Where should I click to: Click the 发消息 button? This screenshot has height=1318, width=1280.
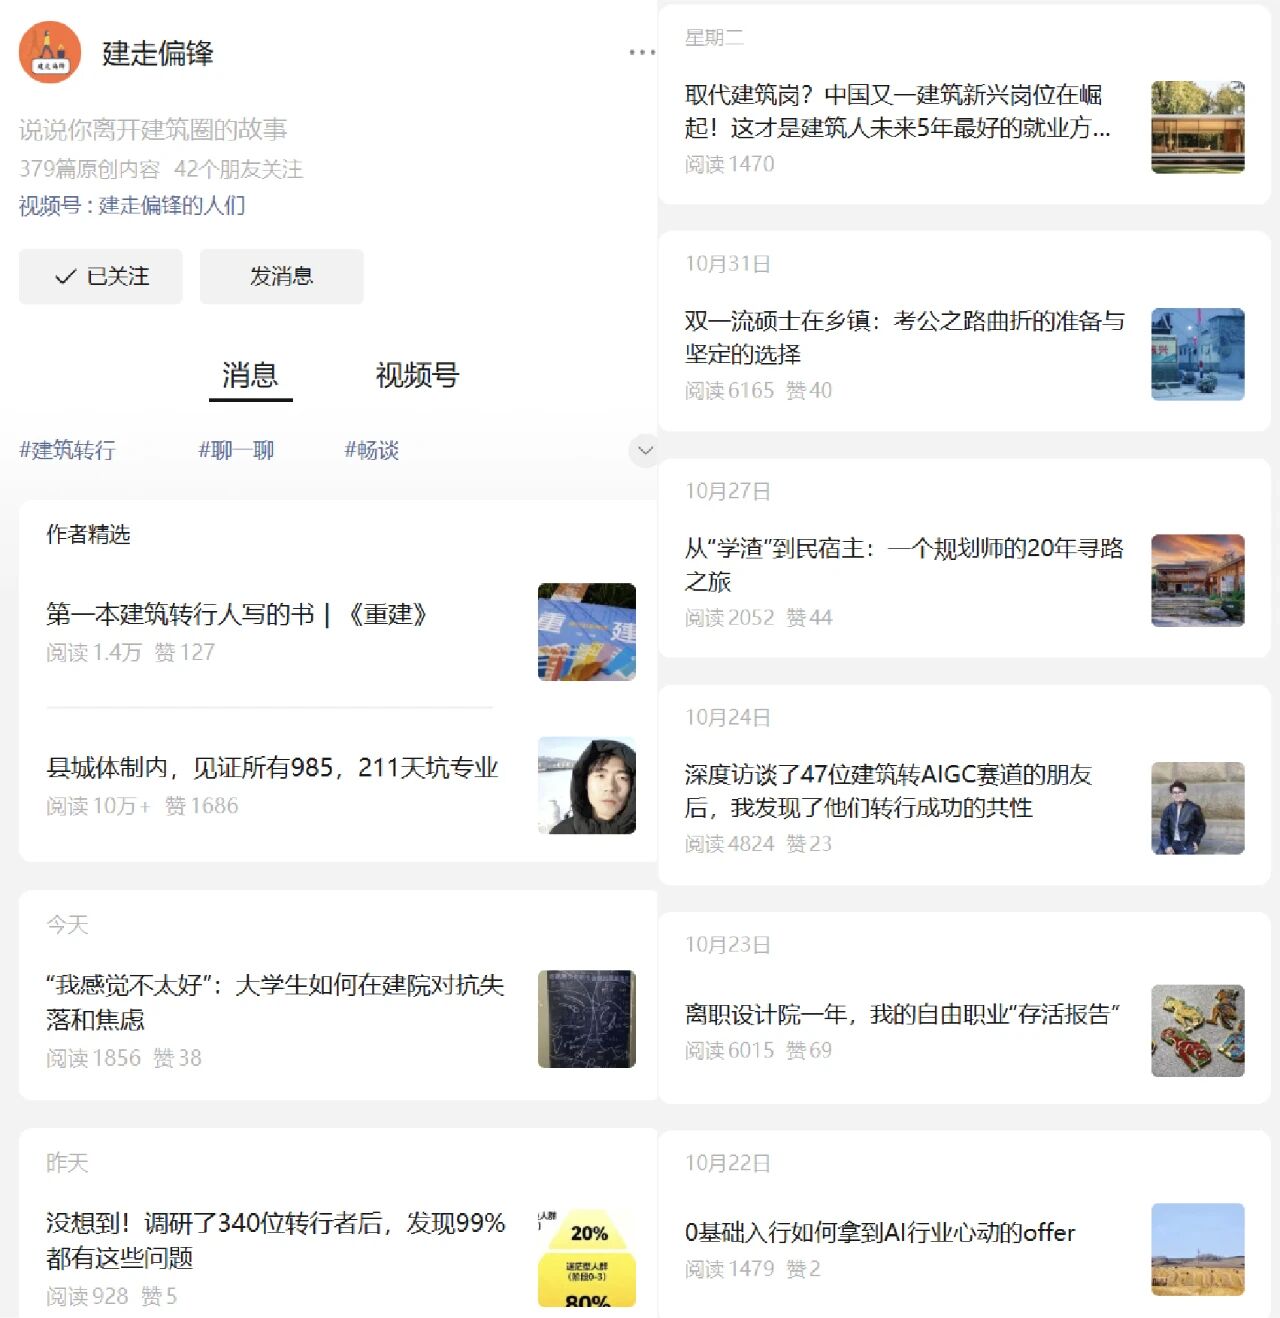pyautogui.click(x=282, y=277)
